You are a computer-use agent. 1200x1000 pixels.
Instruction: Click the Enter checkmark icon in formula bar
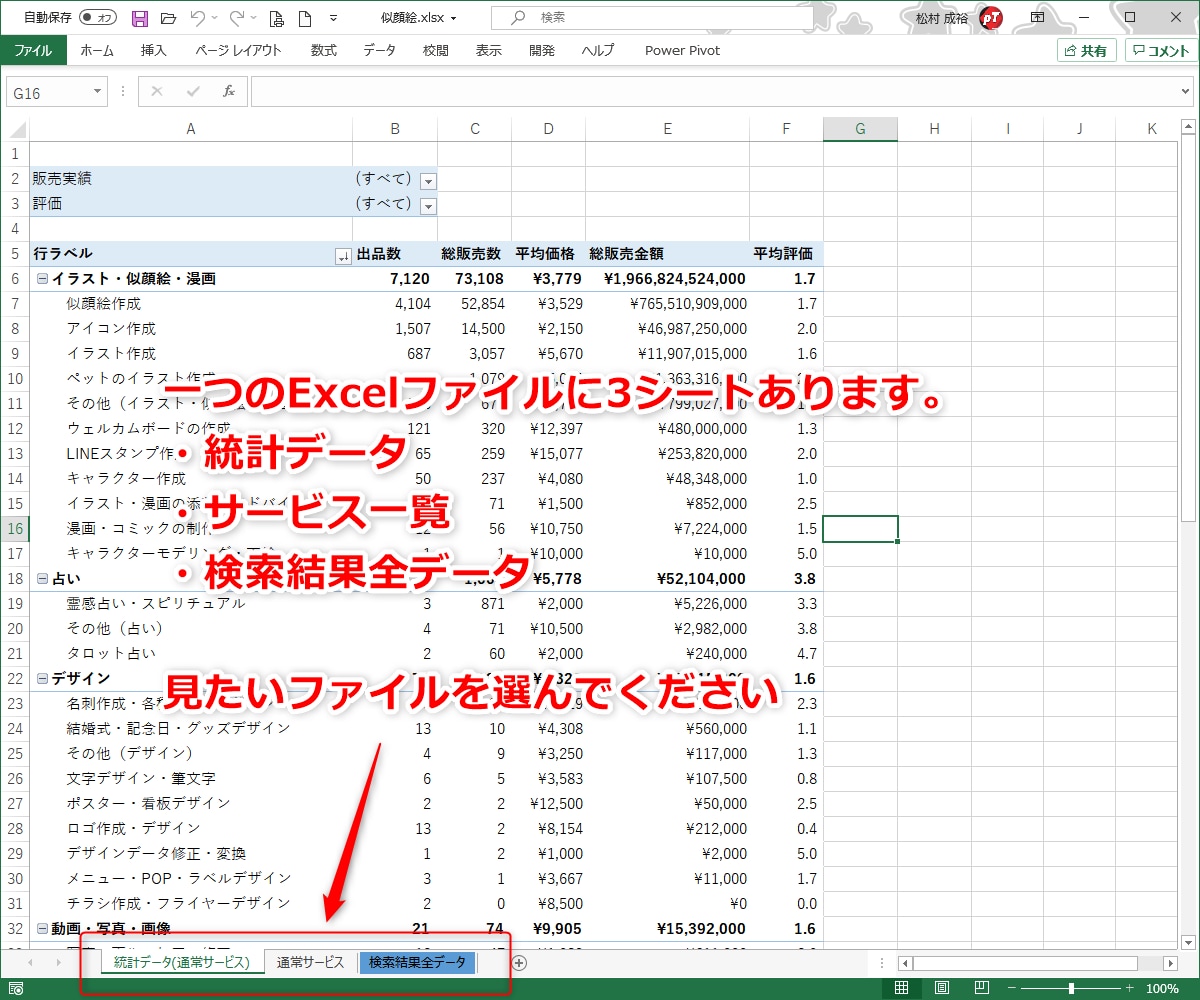click(193, 92)
